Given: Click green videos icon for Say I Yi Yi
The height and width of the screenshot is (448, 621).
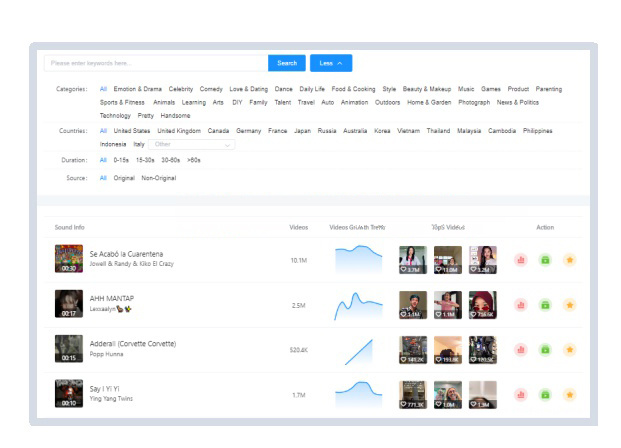Looking at the screenshot, I should point(545,395).
